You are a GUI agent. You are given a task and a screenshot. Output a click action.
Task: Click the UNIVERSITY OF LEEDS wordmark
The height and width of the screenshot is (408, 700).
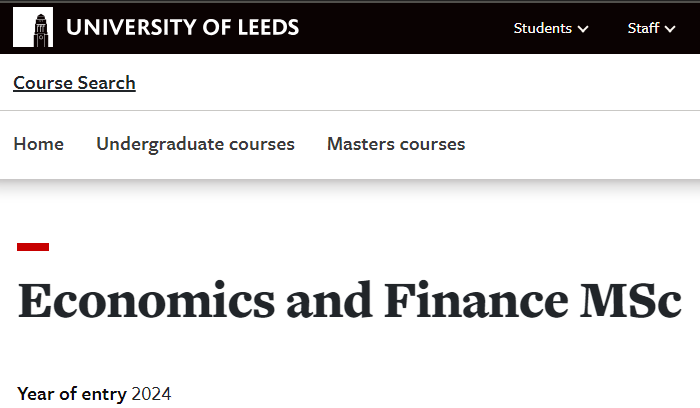[x=183, y=27]
